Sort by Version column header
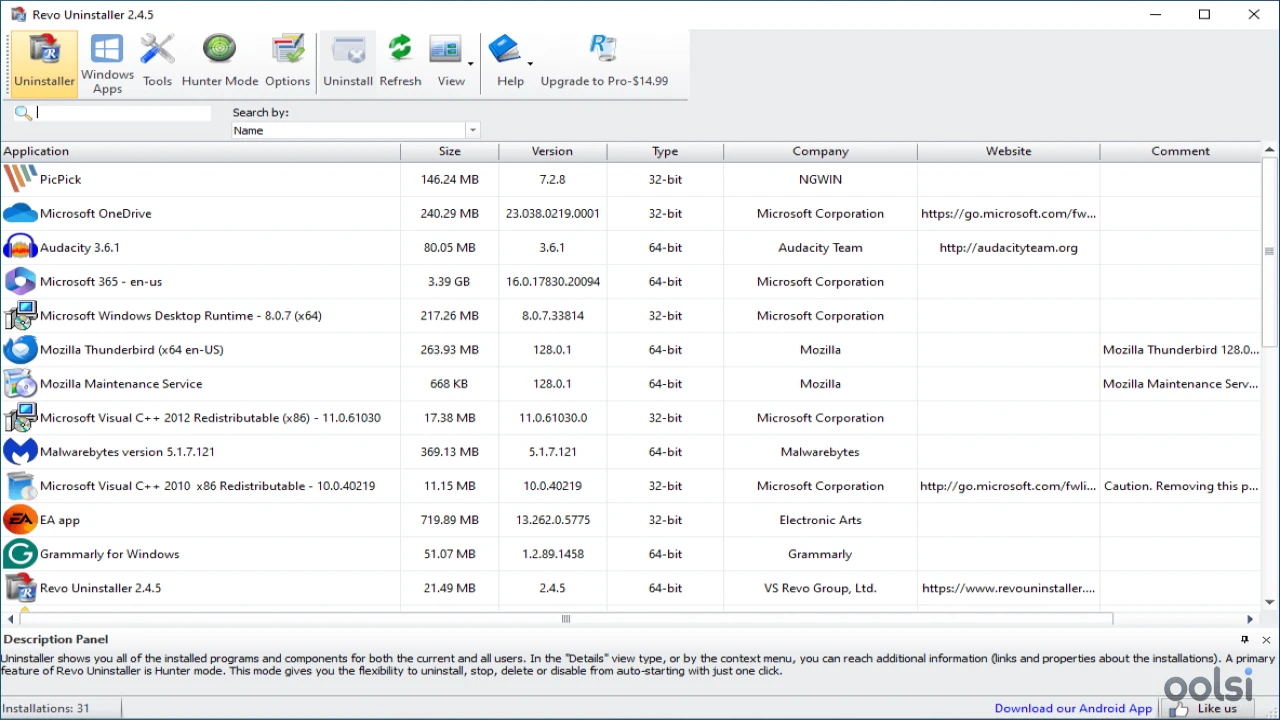 coord(552,151)
